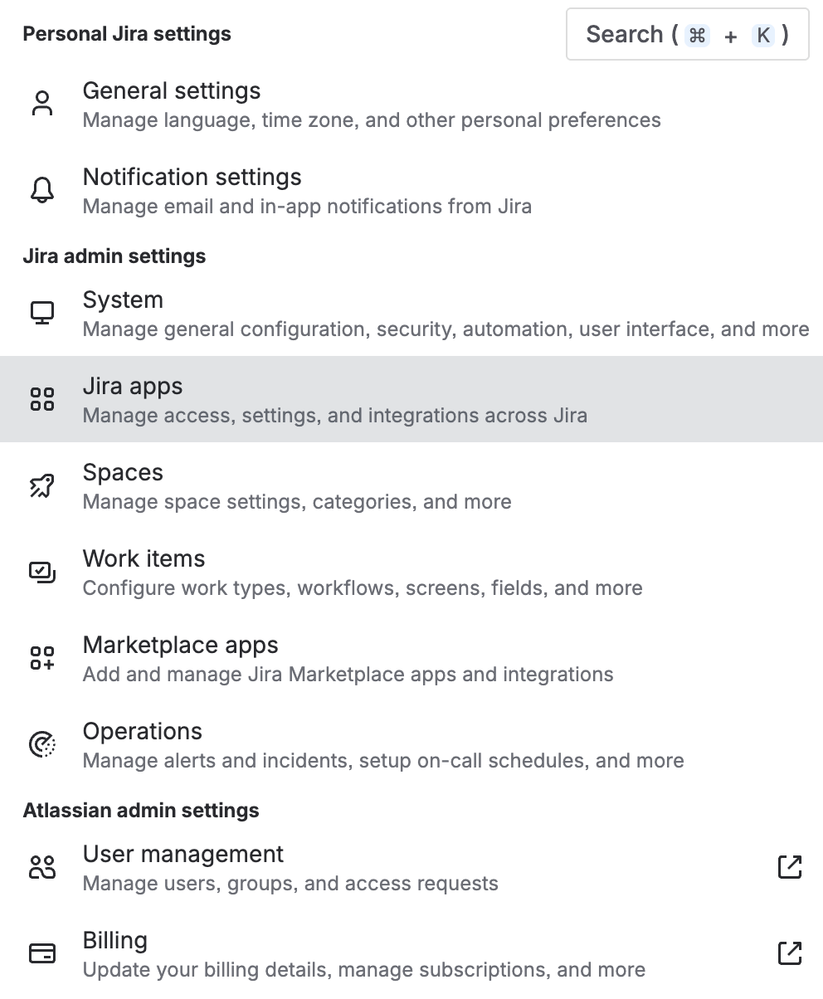Click the Search field
Image resolution: width=823 pixels, height=999 pixels.
(687, 34)
